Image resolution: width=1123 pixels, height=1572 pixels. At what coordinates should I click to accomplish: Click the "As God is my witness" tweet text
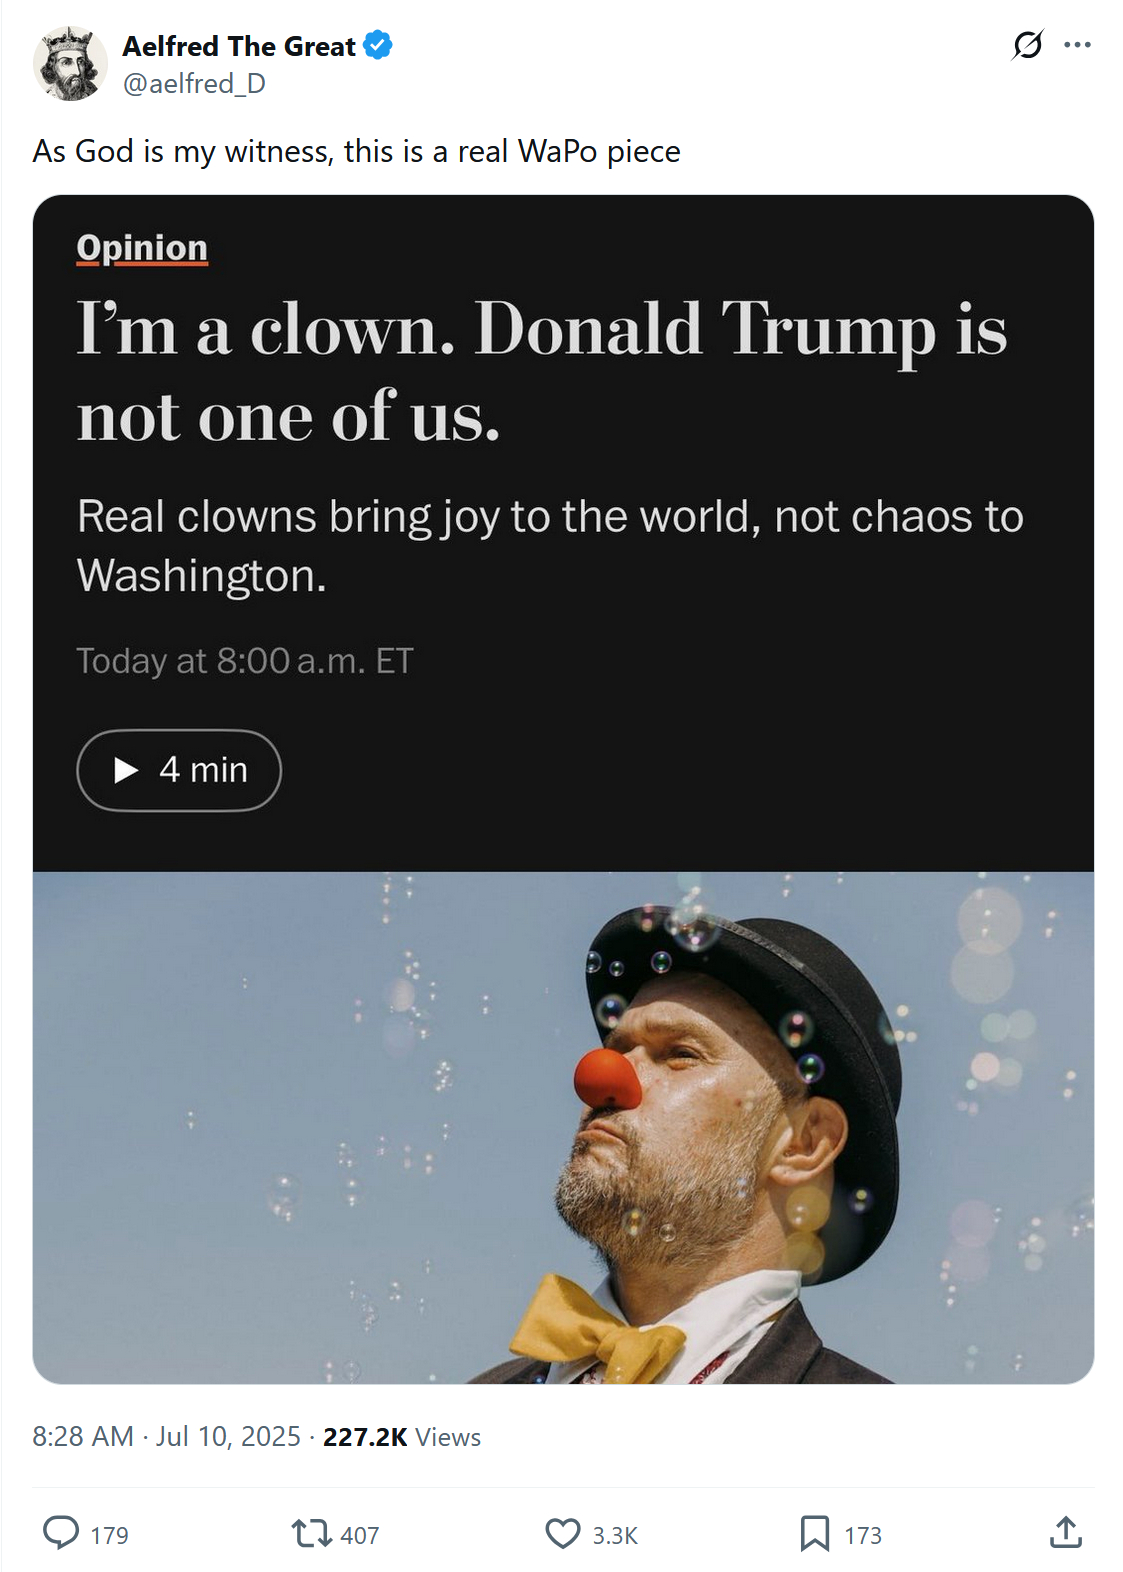click(356, 151)
